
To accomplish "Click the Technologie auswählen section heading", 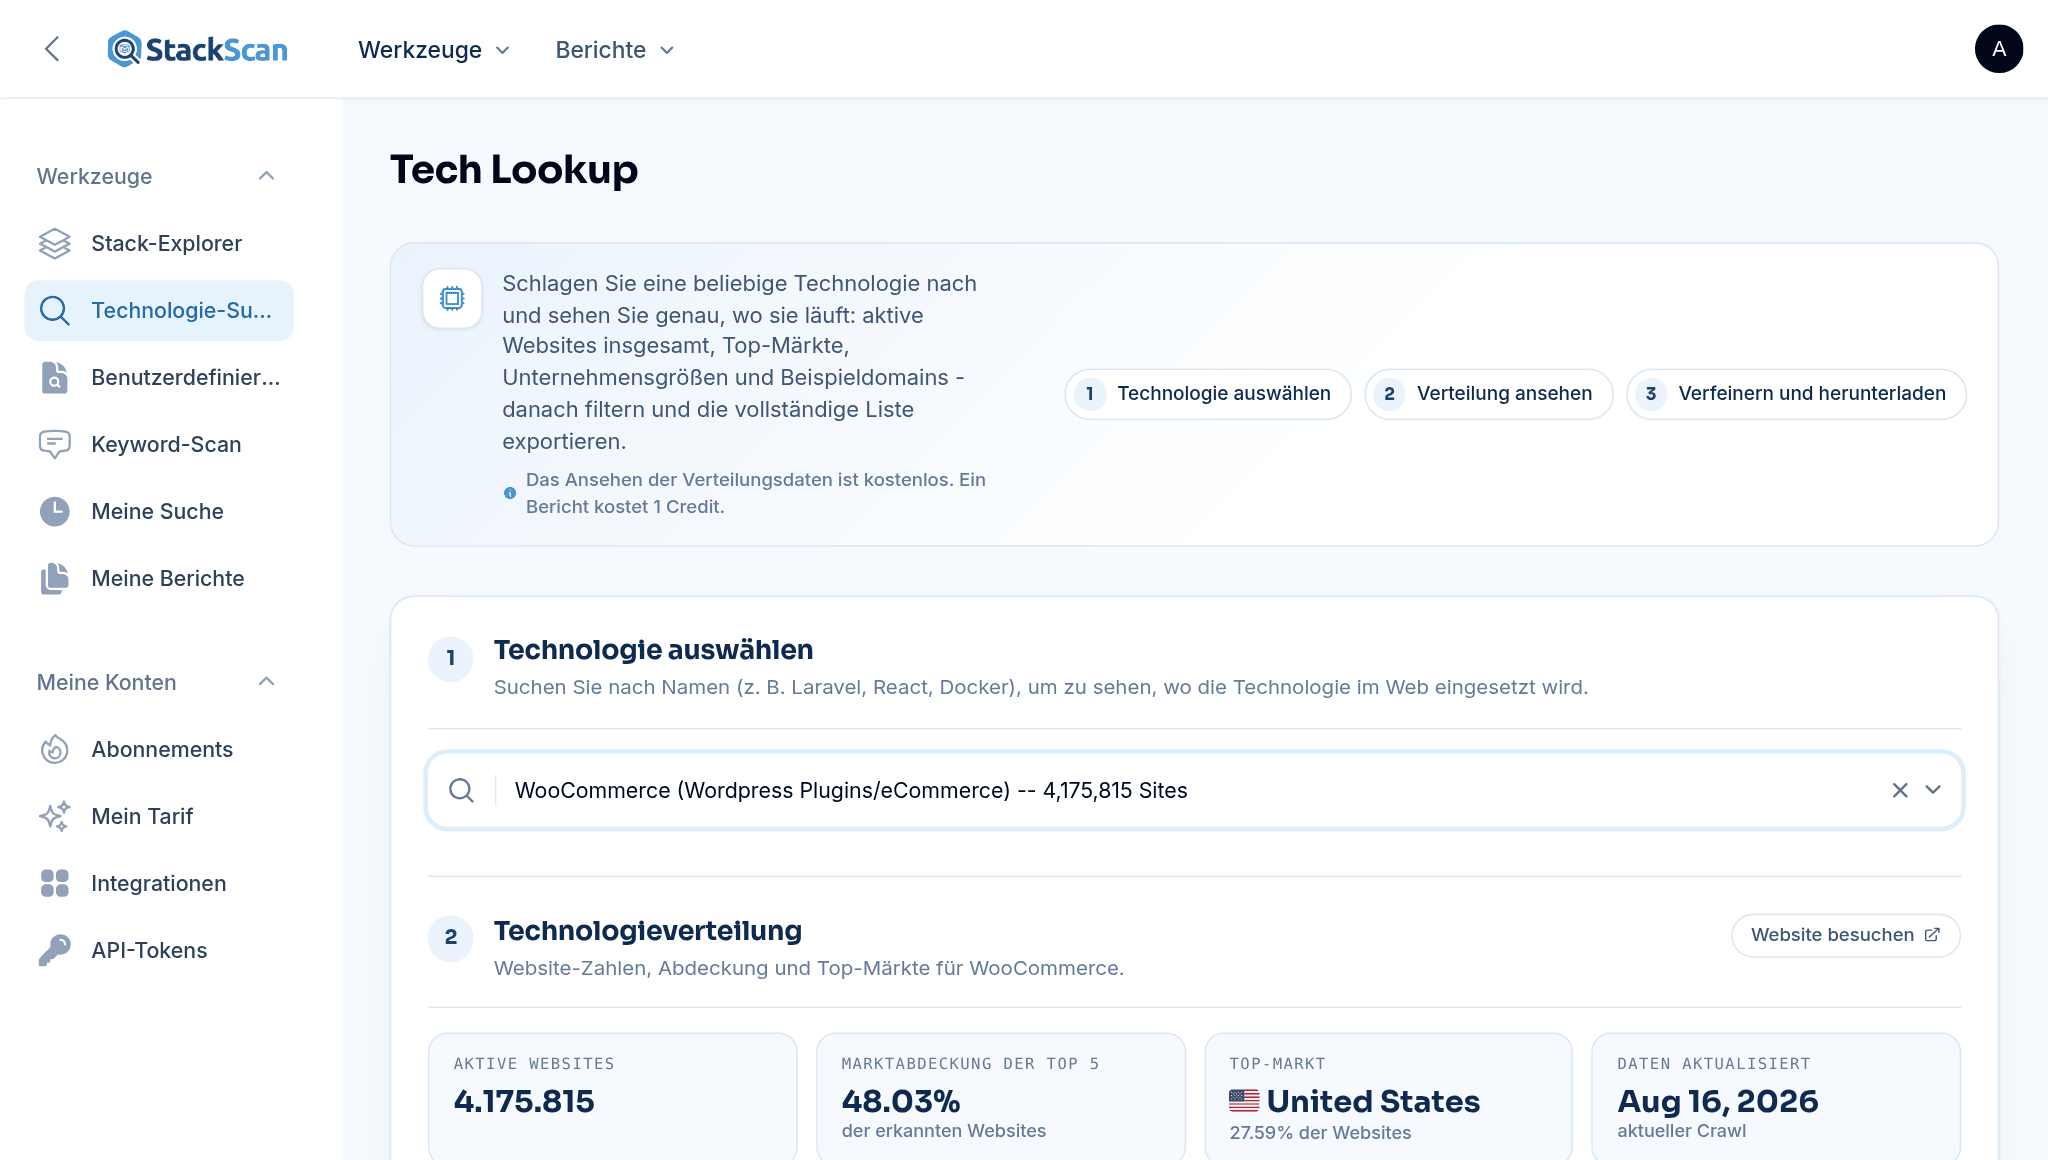I will (x=653, y=650).
